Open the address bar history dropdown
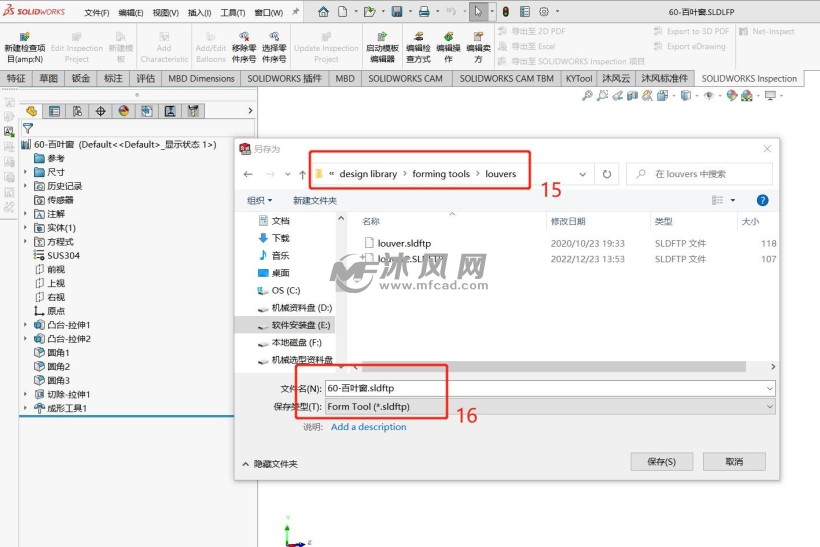The height and width of the screenshot is (547, 820). (583, 174)
